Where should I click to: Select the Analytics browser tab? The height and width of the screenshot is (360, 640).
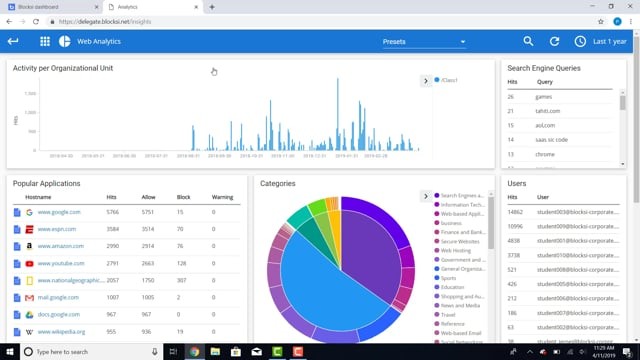152,7
